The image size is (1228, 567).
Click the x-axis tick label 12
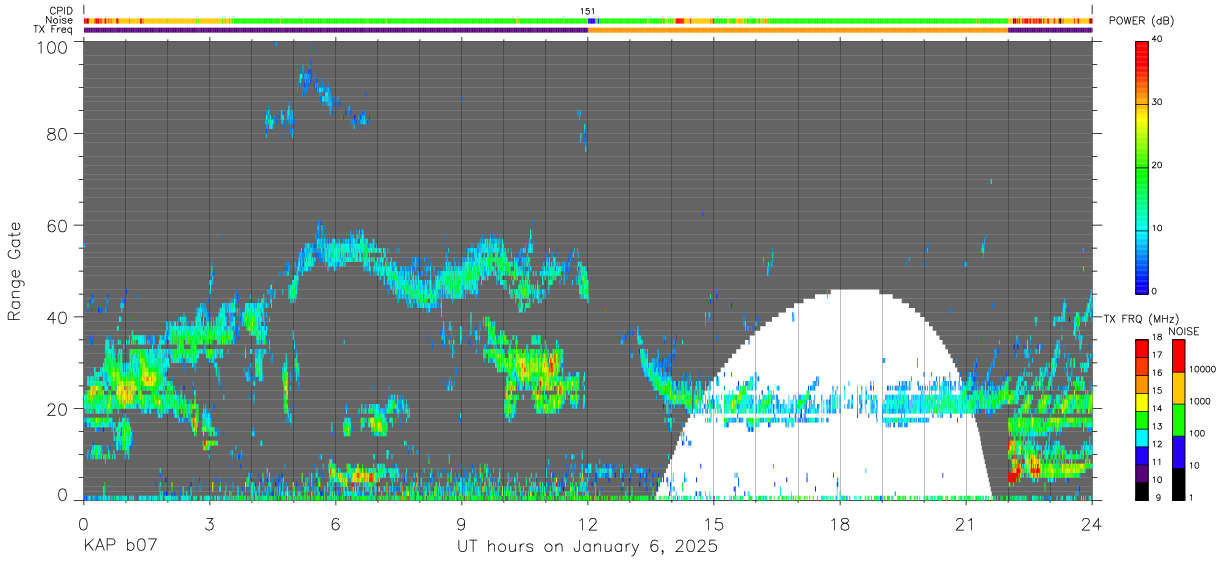[587, 522]
